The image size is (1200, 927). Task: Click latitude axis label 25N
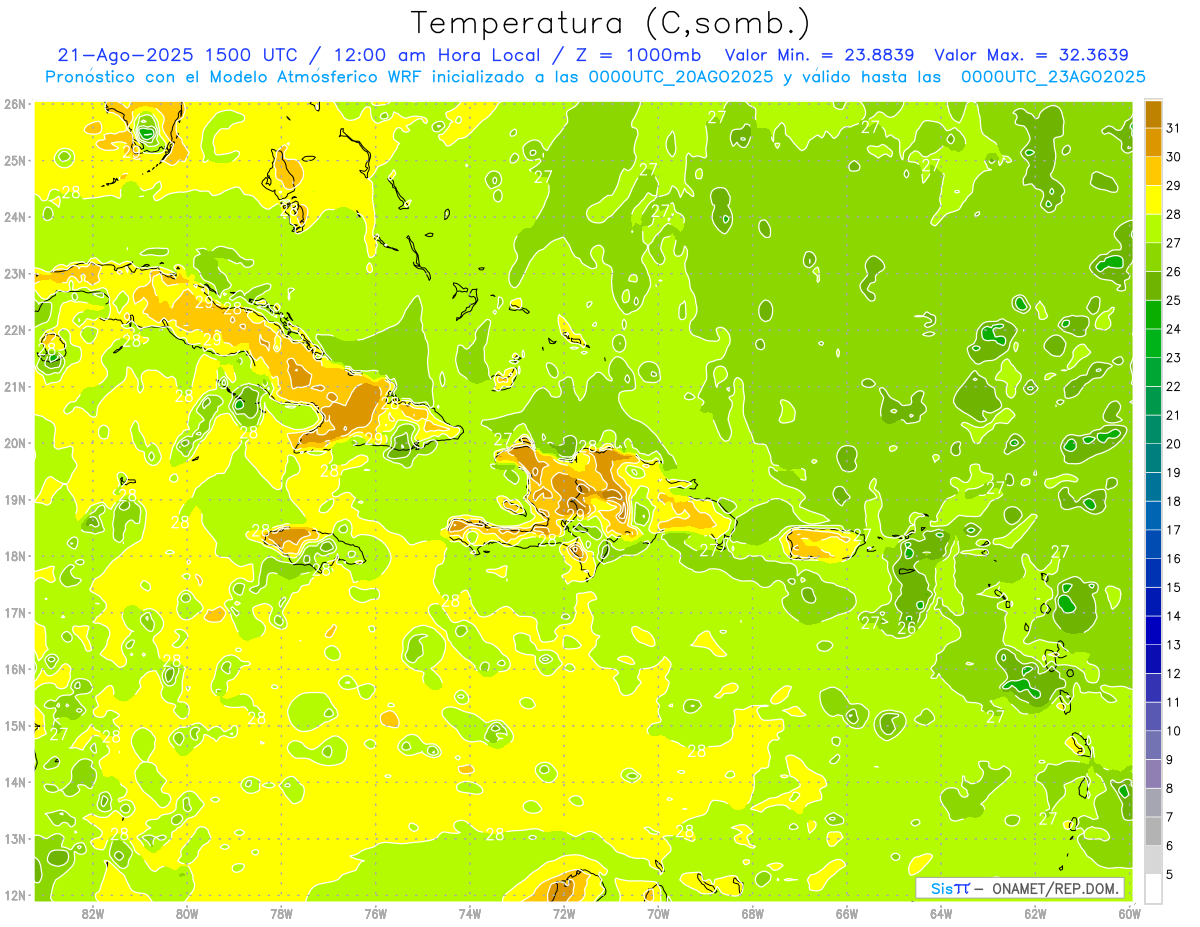click(14, 160)
